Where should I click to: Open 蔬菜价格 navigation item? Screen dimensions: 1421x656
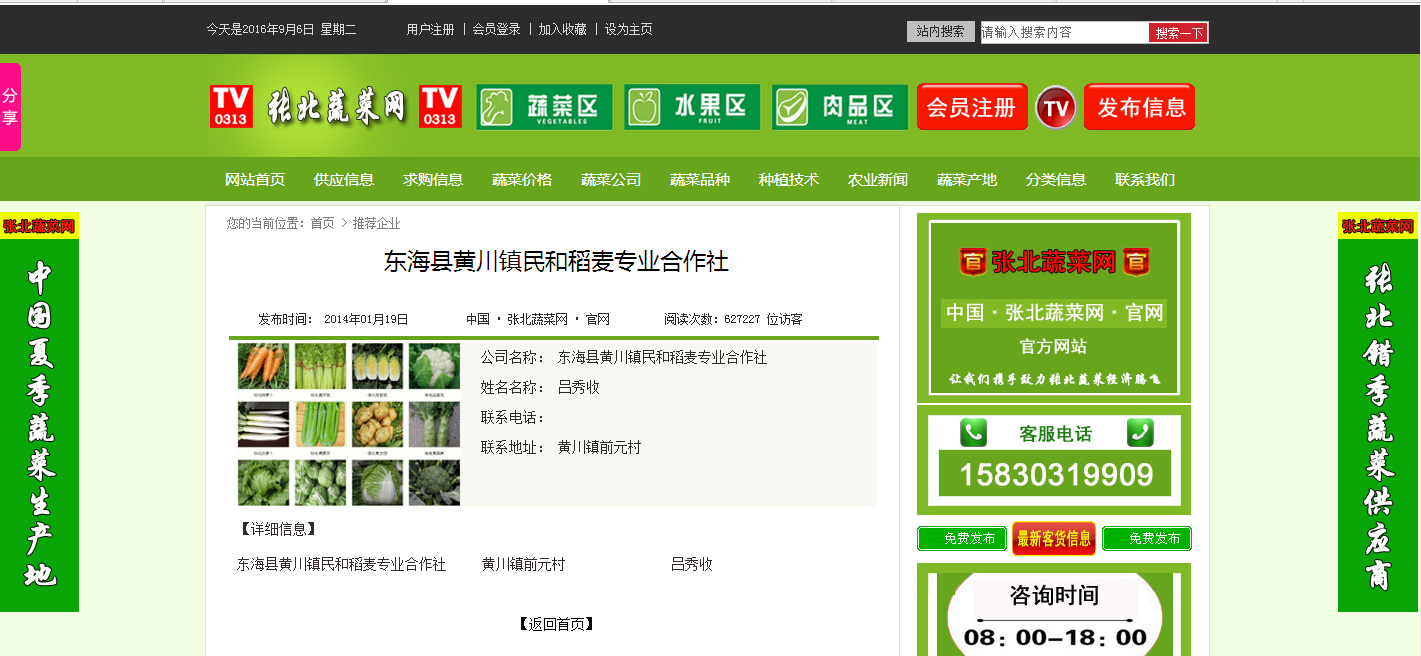point(522,180)
